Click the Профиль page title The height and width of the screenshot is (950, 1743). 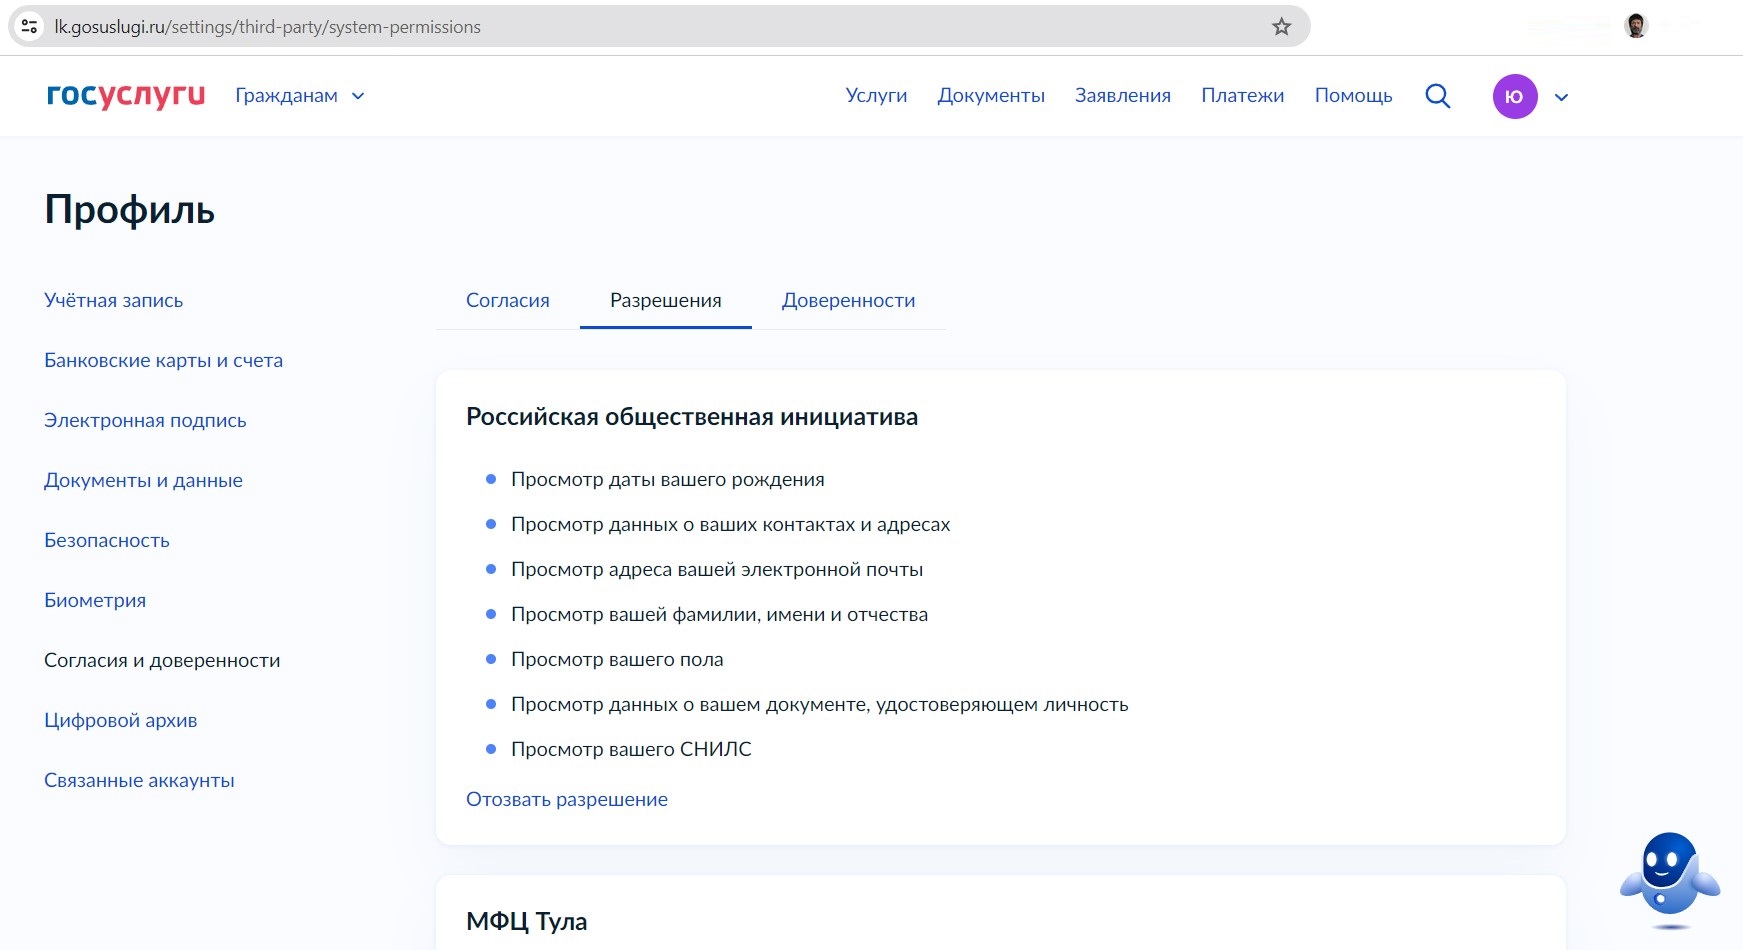pyautogui.click(x=130, y=210)
